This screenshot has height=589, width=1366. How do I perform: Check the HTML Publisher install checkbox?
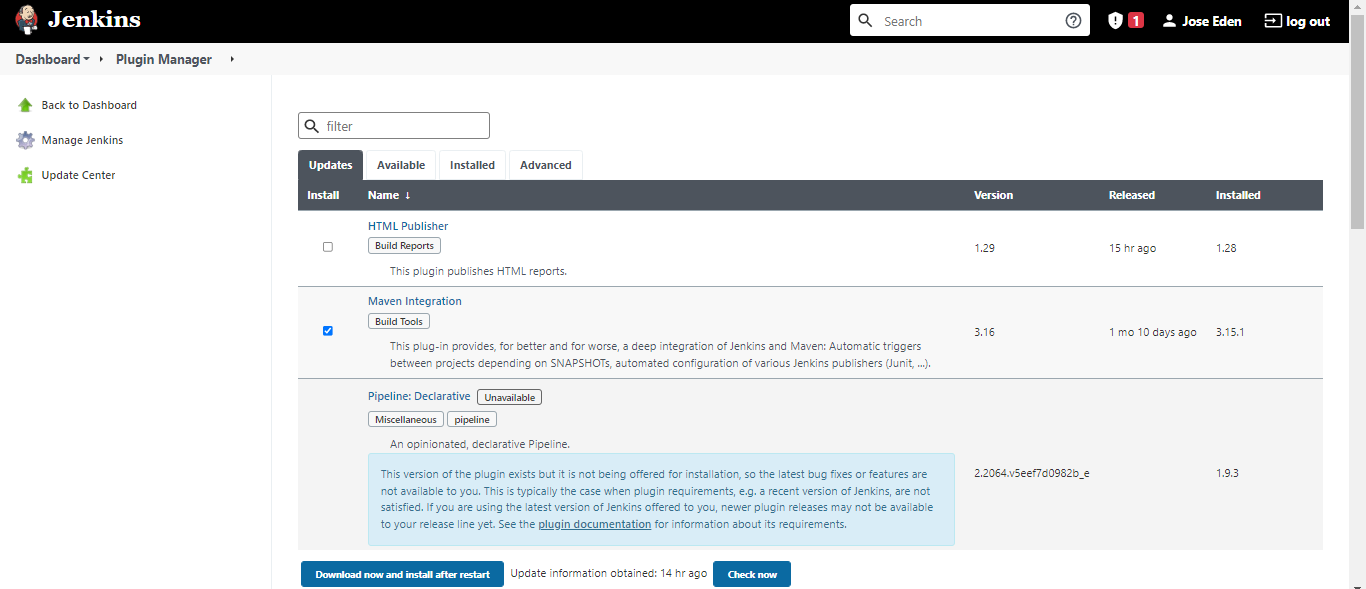(x=328, y=247)
